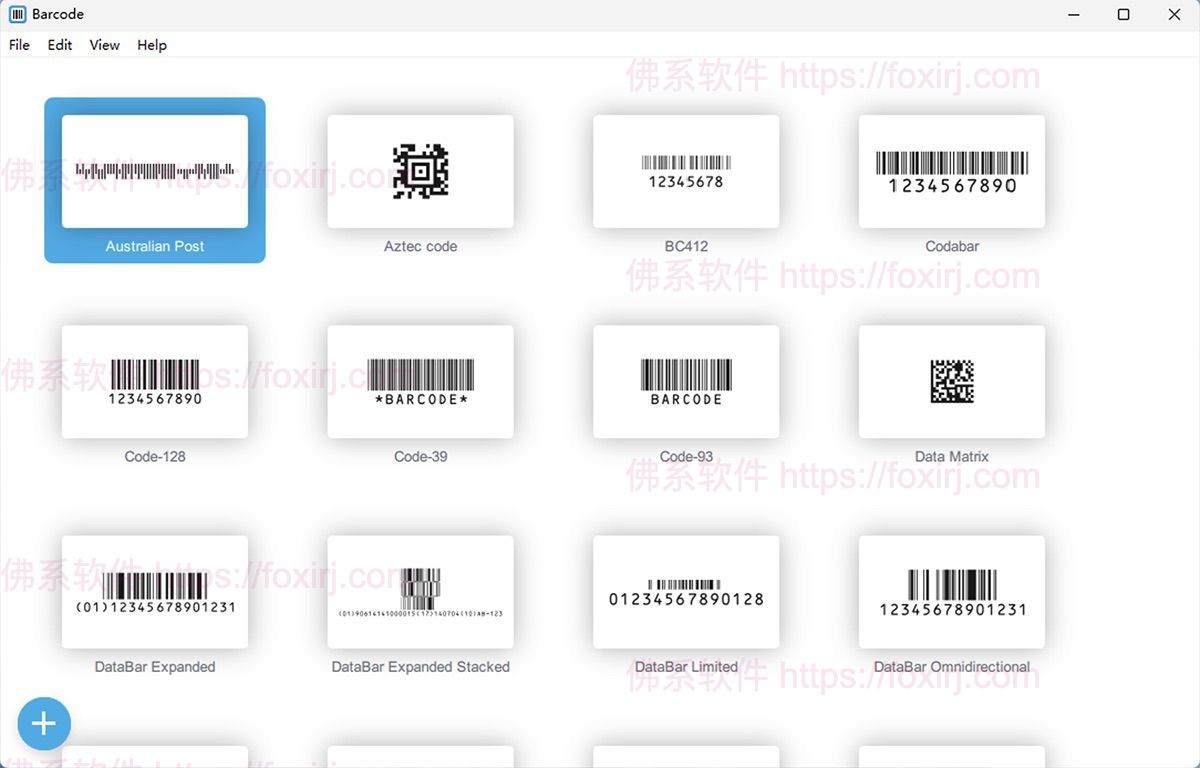
Task: Open the View menu
Action: (104, 45)
